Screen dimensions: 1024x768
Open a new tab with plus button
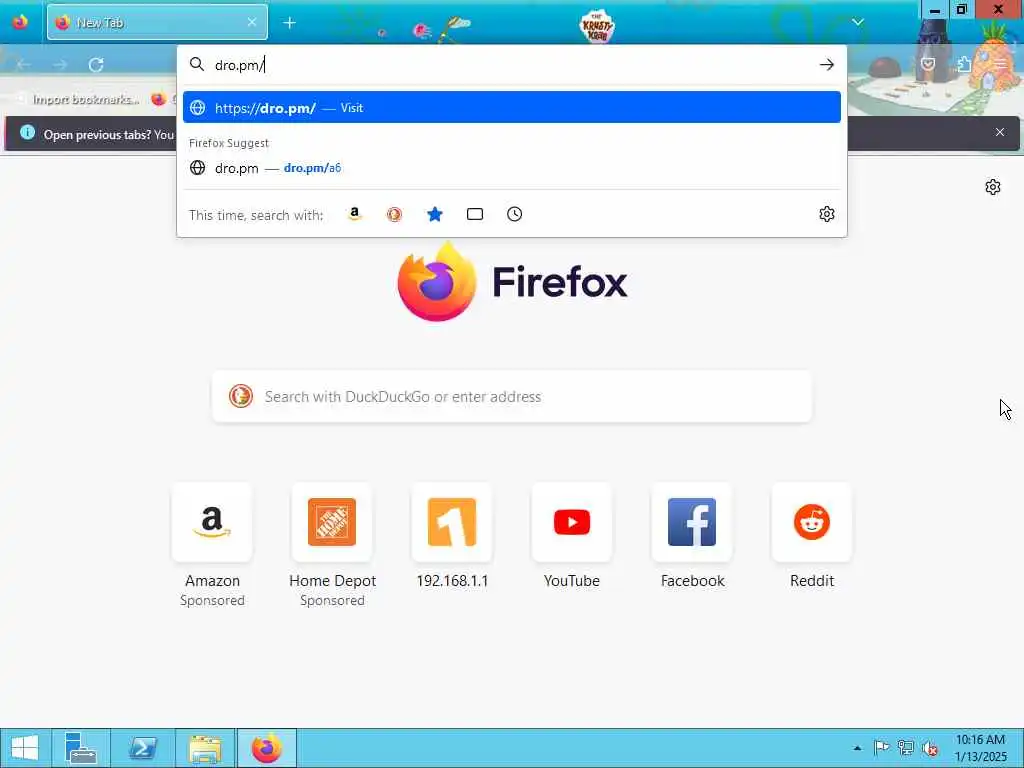[x=289, y=23]
